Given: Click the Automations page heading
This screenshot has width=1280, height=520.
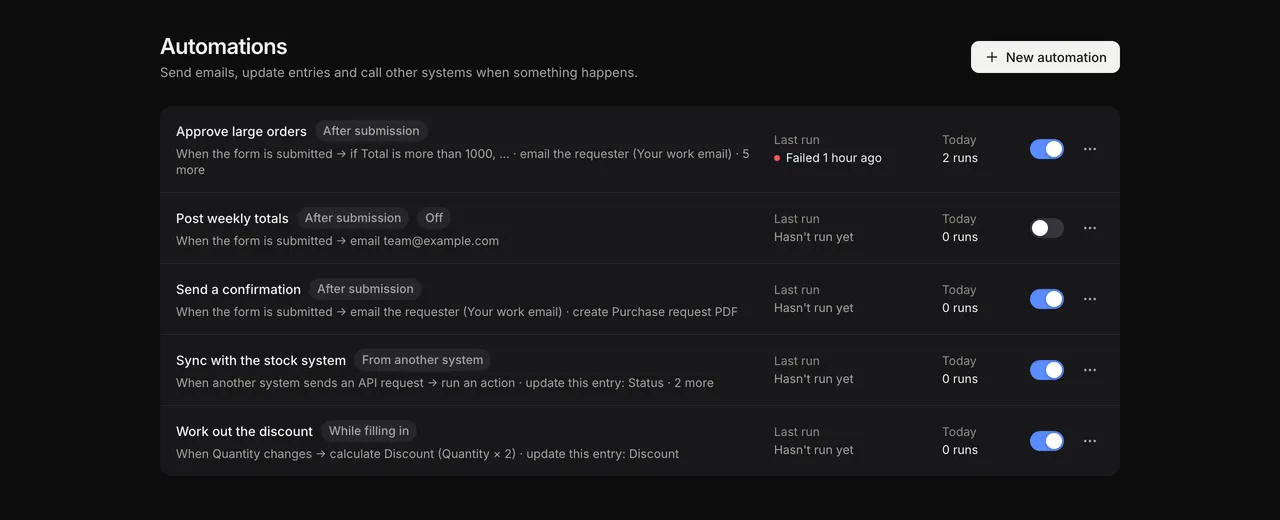Looking at the screenshot, I should point(224,46).
